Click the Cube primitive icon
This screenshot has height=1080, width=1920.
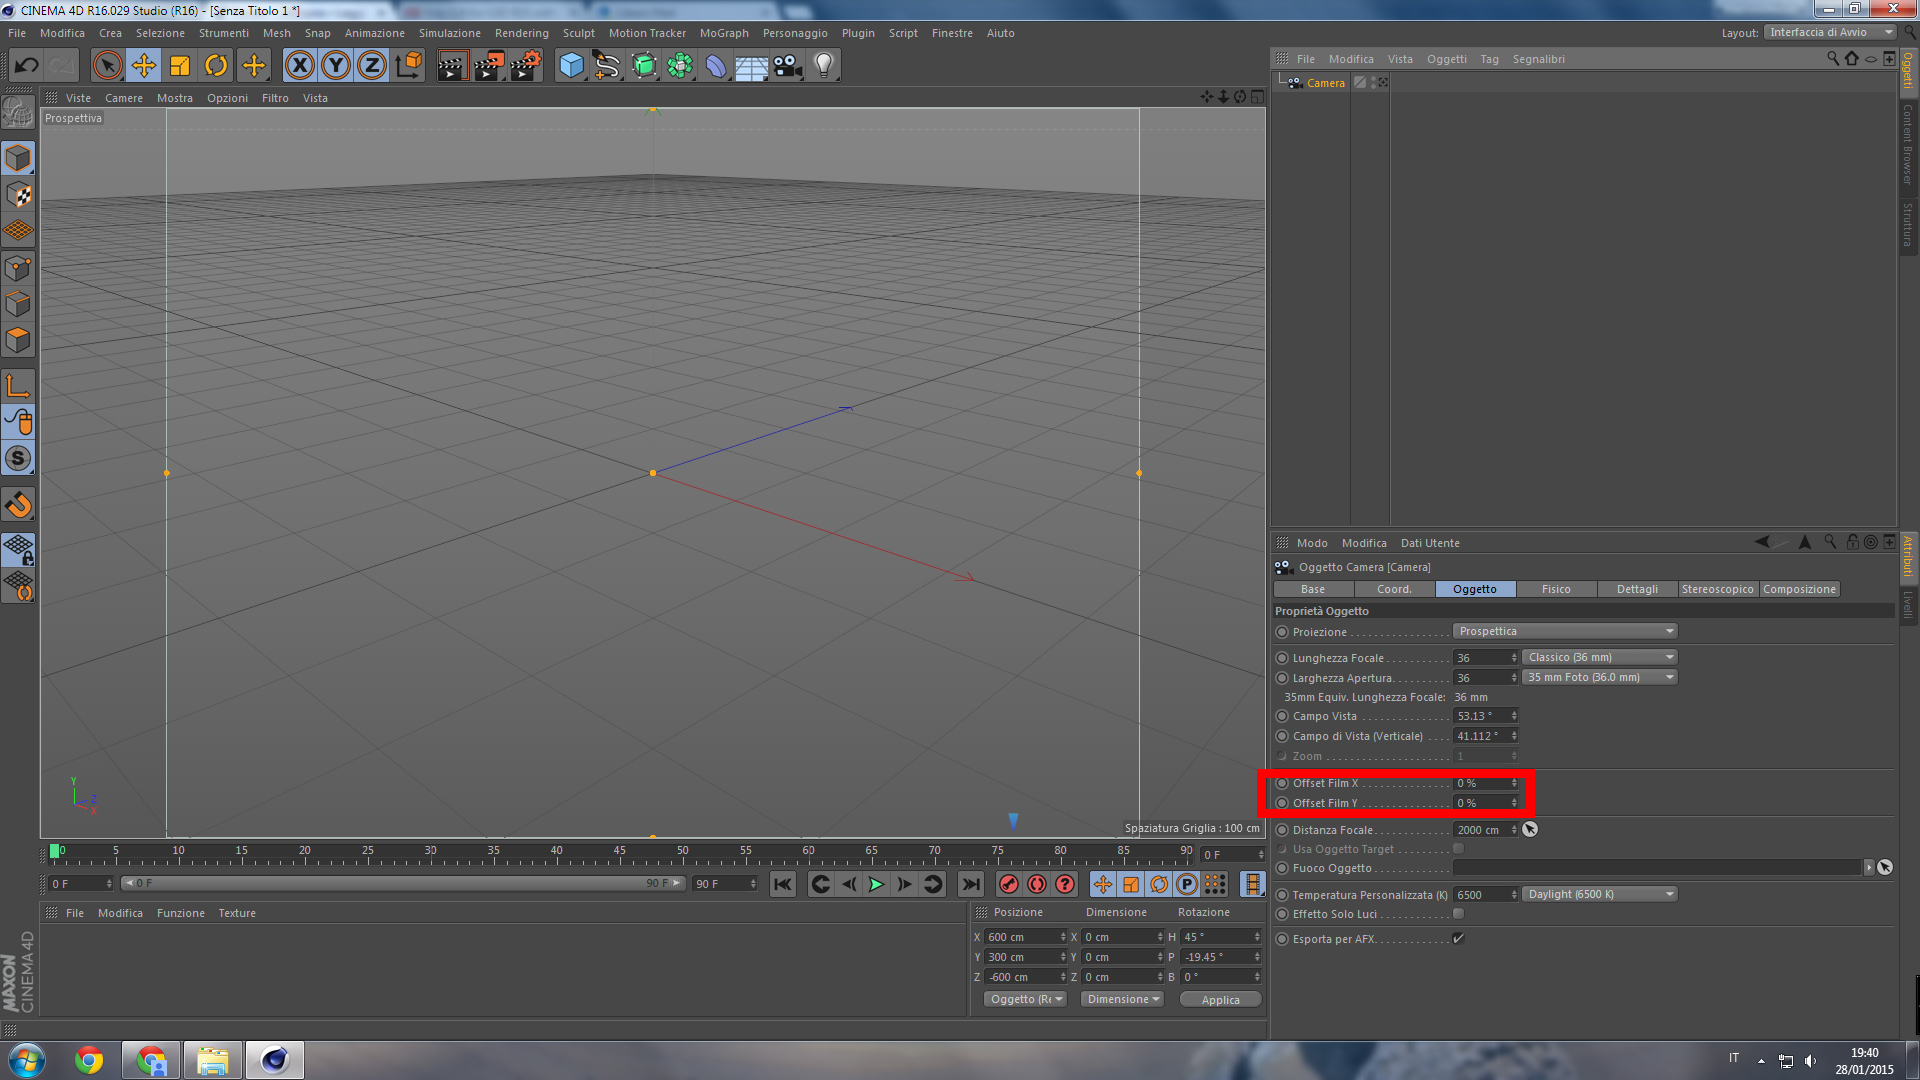coord(571,66)
